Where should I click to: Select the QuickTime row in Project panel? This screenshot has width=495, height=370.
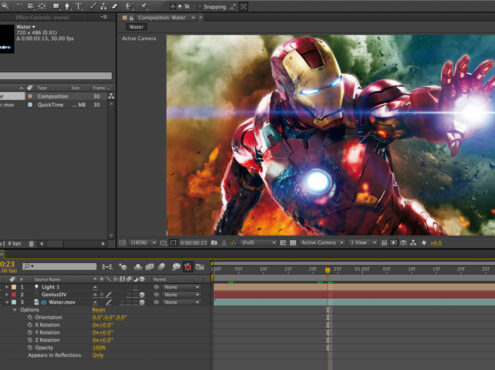[53, 105]
